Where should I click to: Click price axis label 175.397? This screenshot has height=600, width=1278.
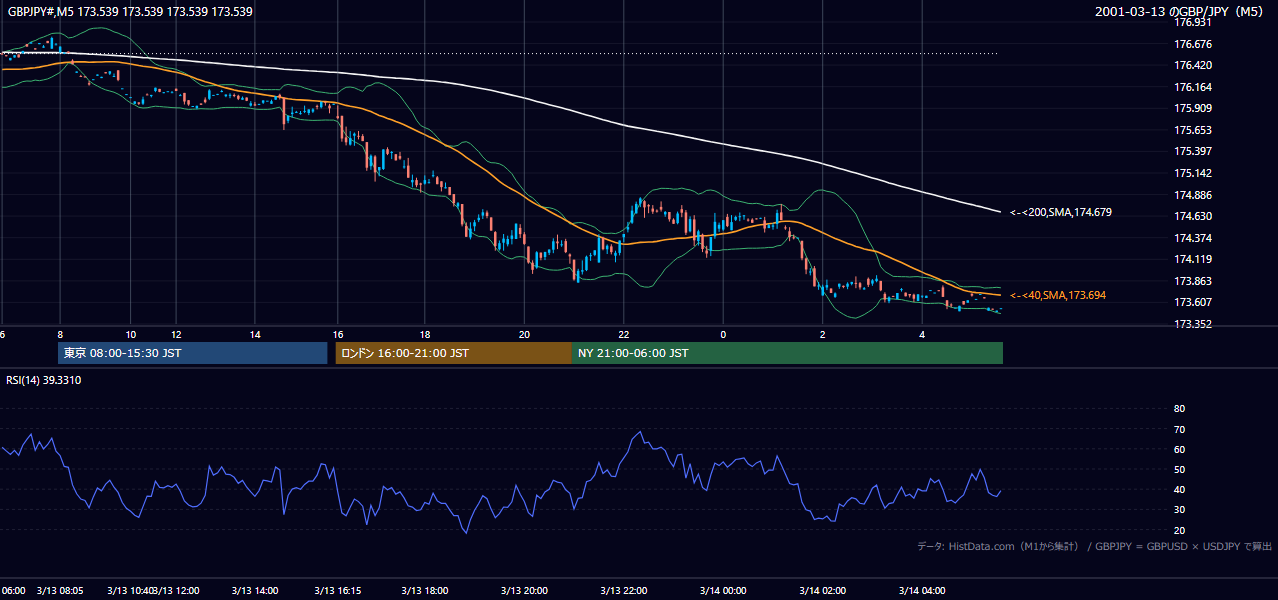pyautogui.click(x=1193, y=151)
